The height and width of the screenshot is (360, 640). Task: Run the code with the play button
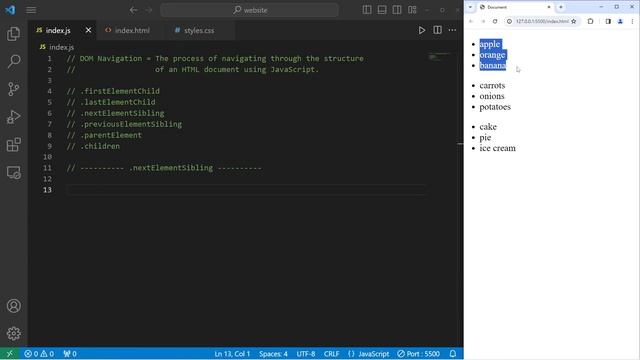coord(422,30)
